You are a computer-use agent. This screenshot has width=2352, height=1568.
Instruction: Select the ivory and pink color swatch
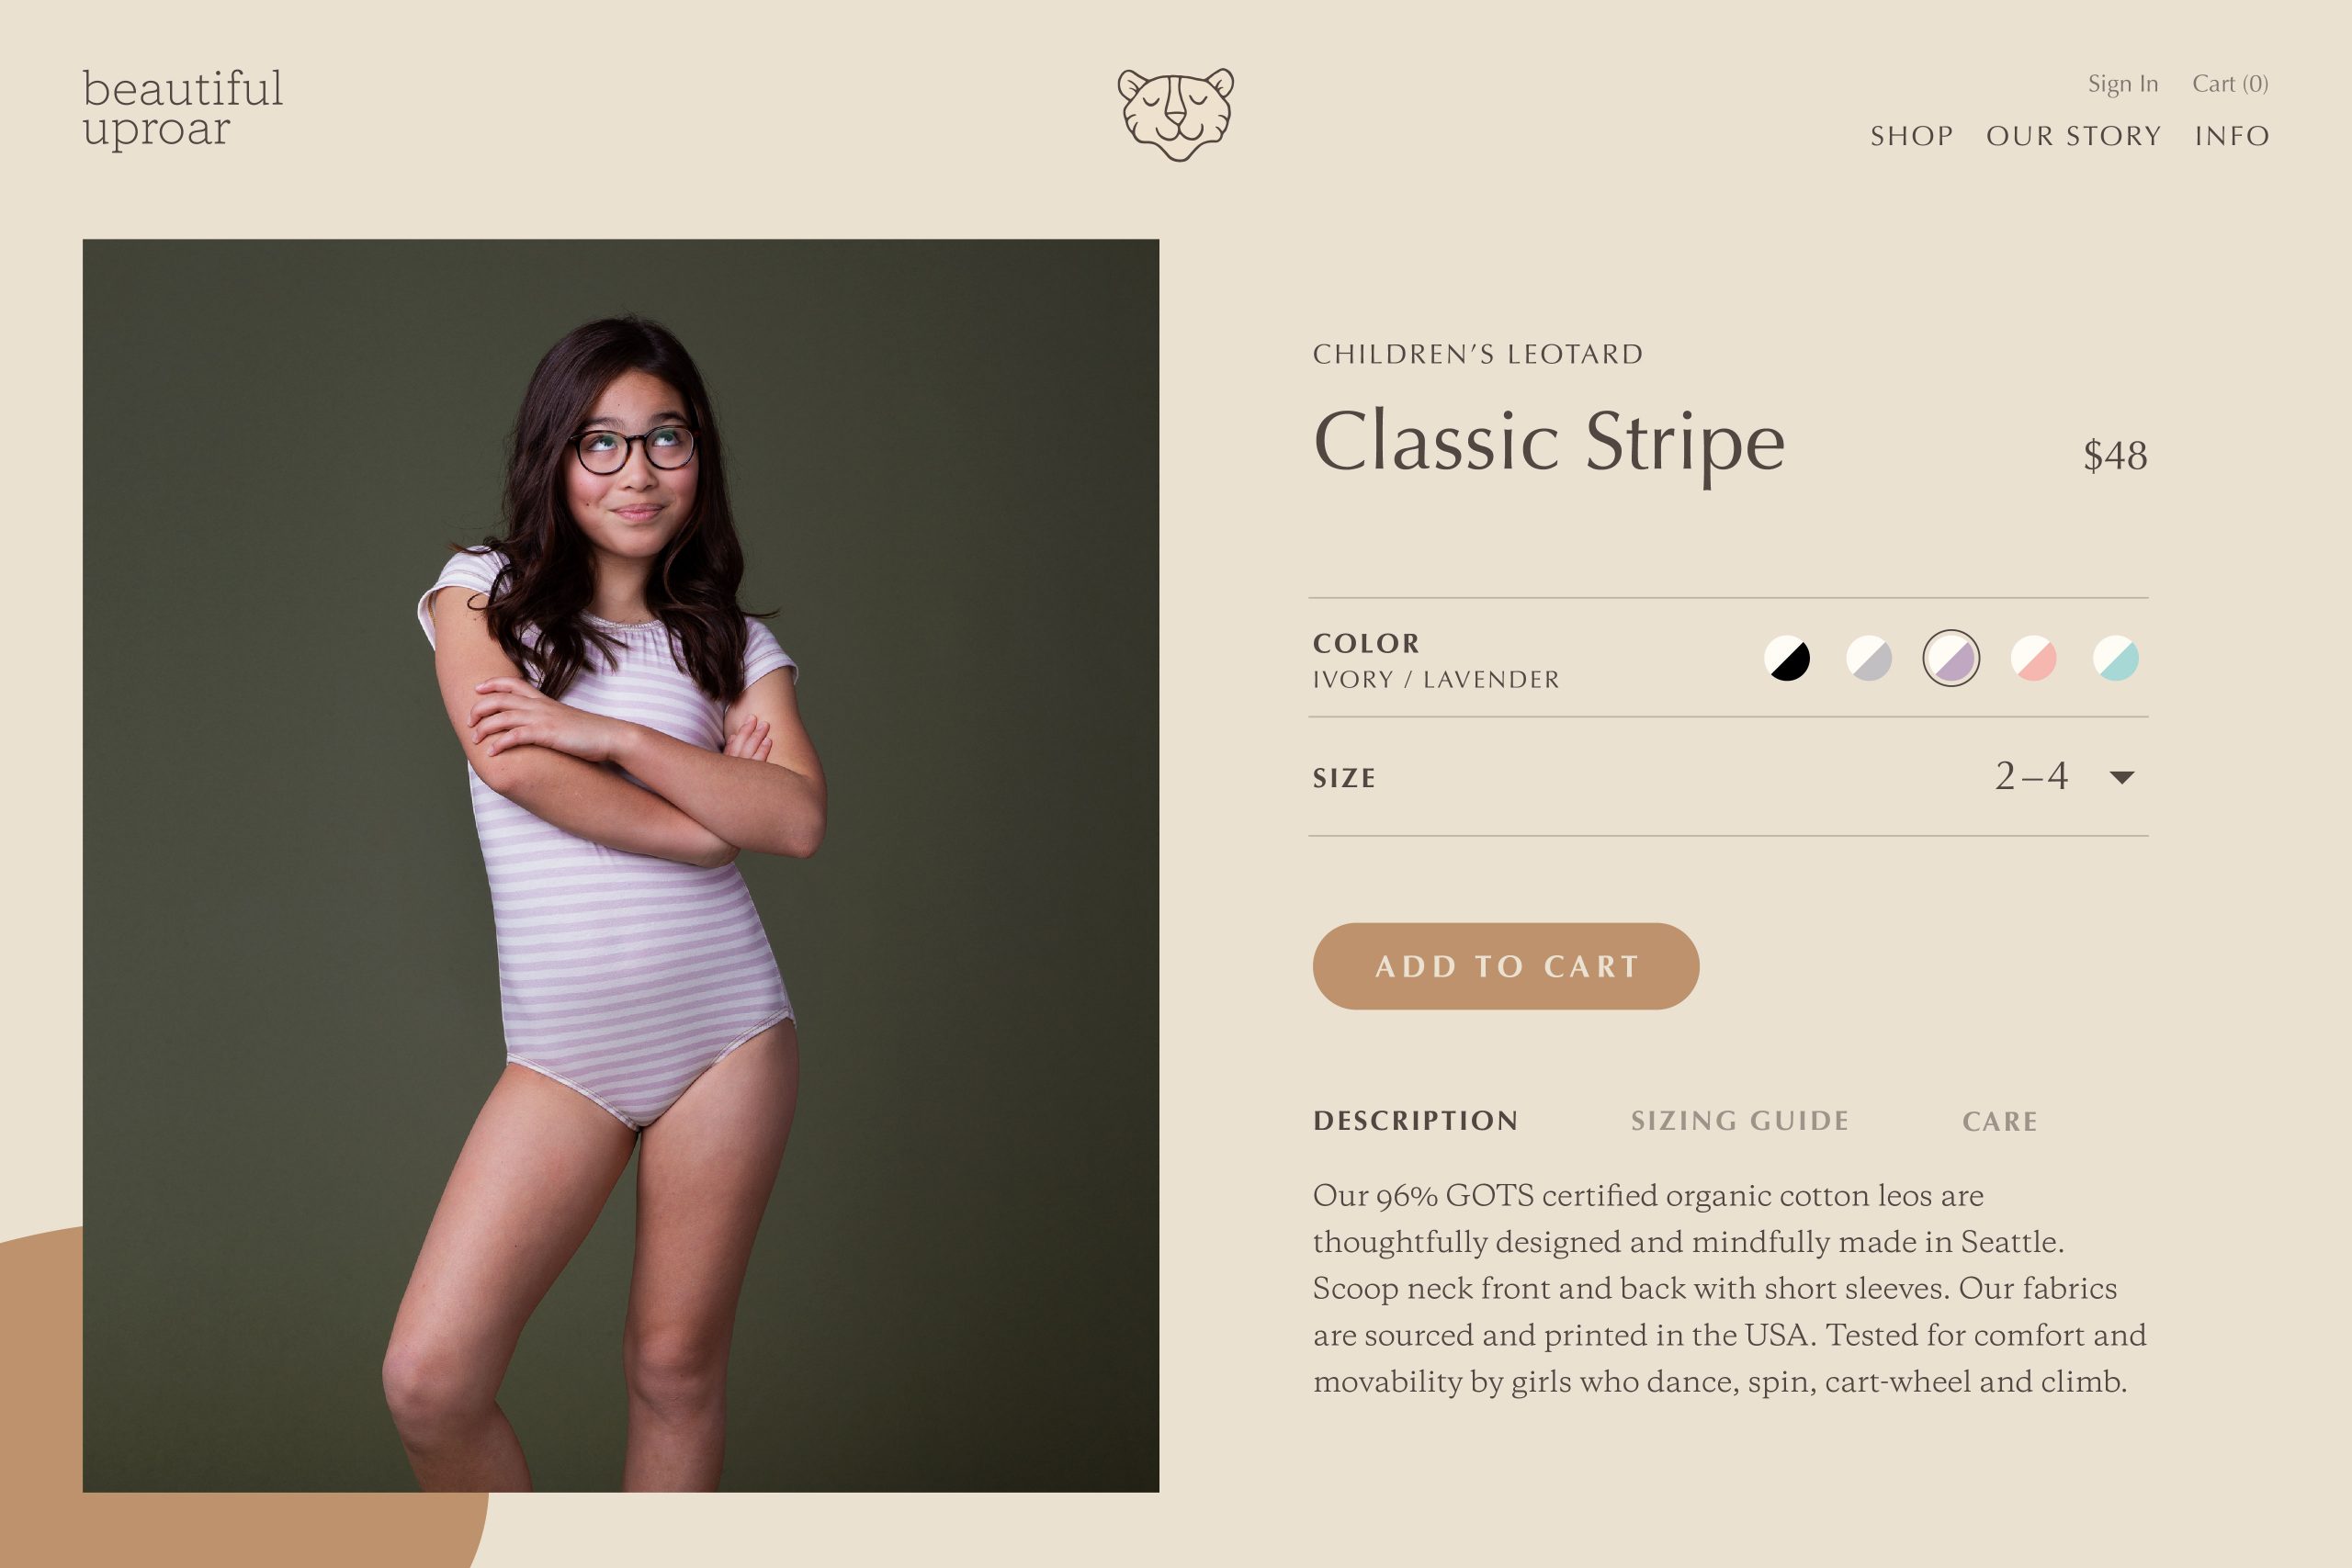click(x=2033, y=658)
